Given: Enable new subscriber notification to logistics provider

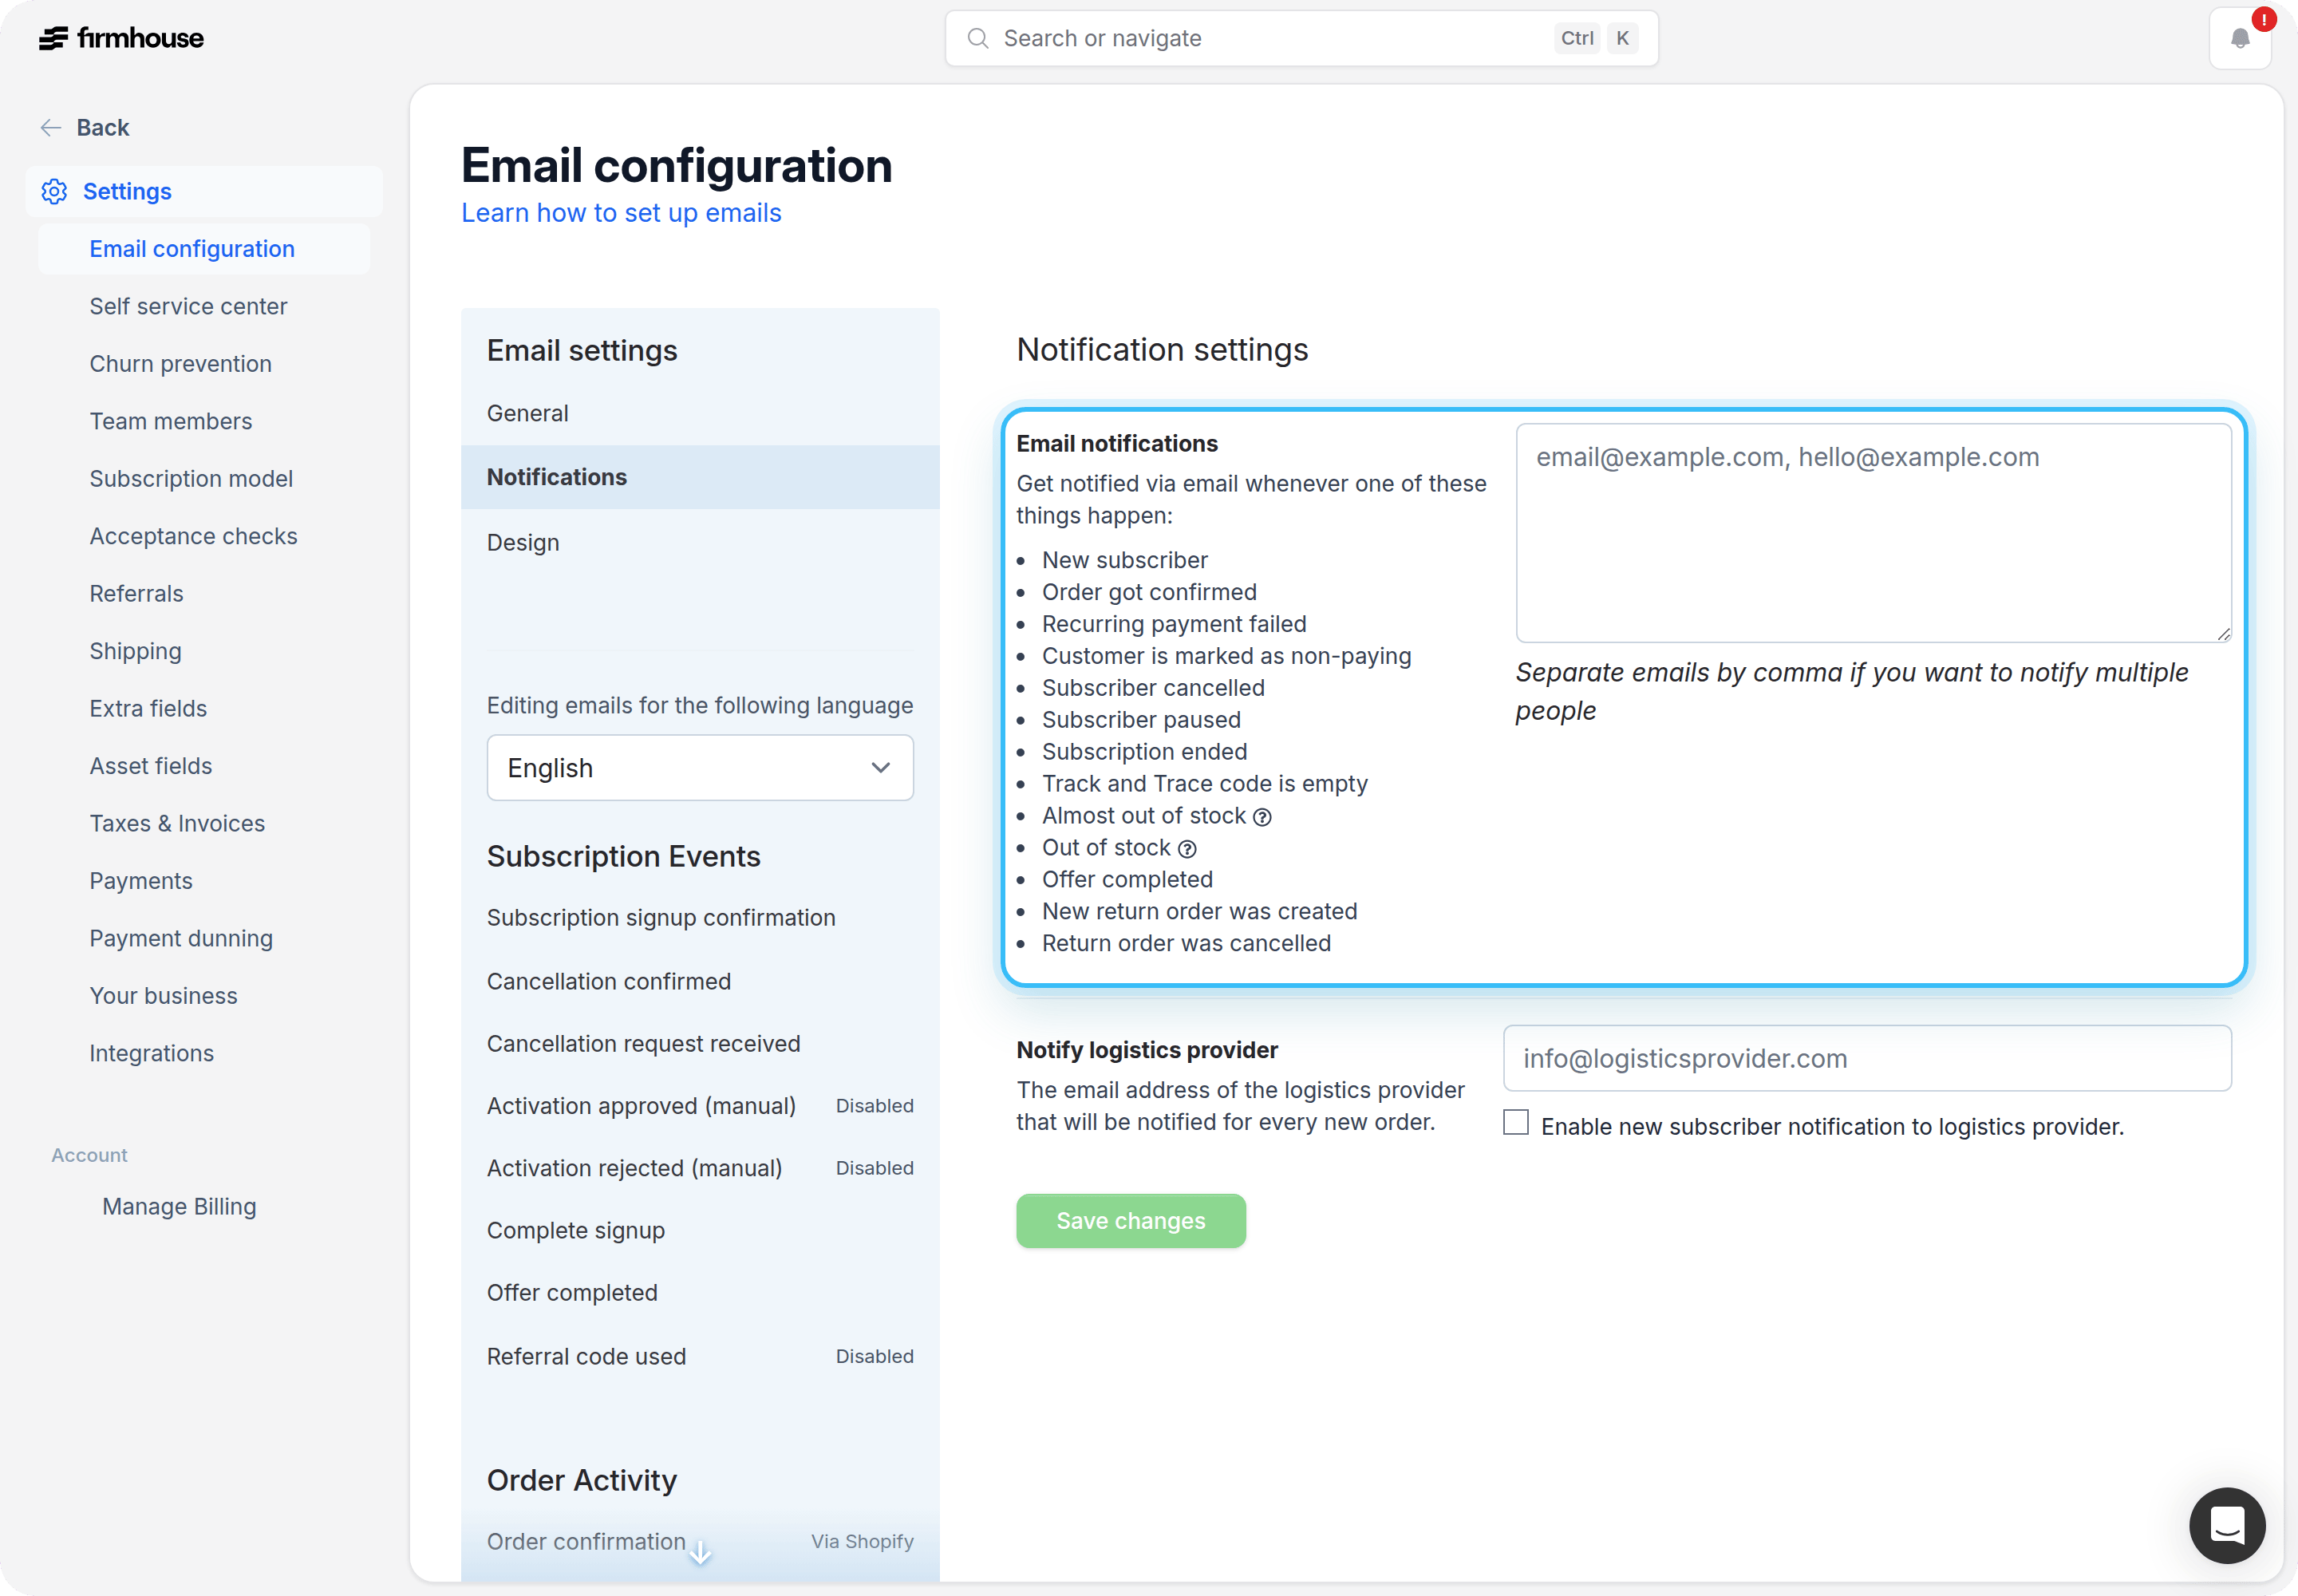Looking at the screenshot, I should 1516,1122.
